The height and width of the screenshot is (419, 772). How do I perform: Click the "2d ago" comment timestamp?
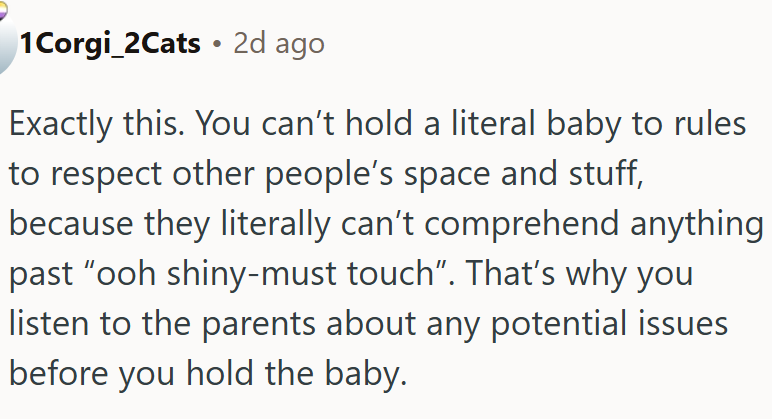tap(278, 44)
